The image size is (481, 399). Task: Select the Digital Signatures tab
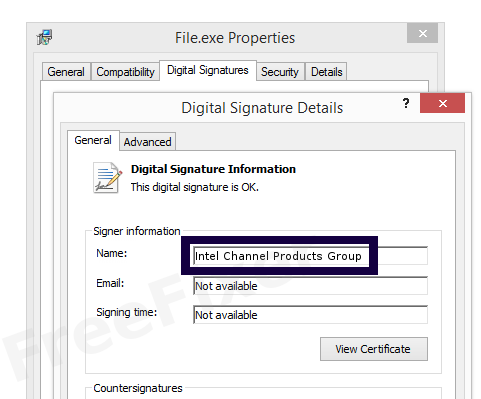(208, 70)
